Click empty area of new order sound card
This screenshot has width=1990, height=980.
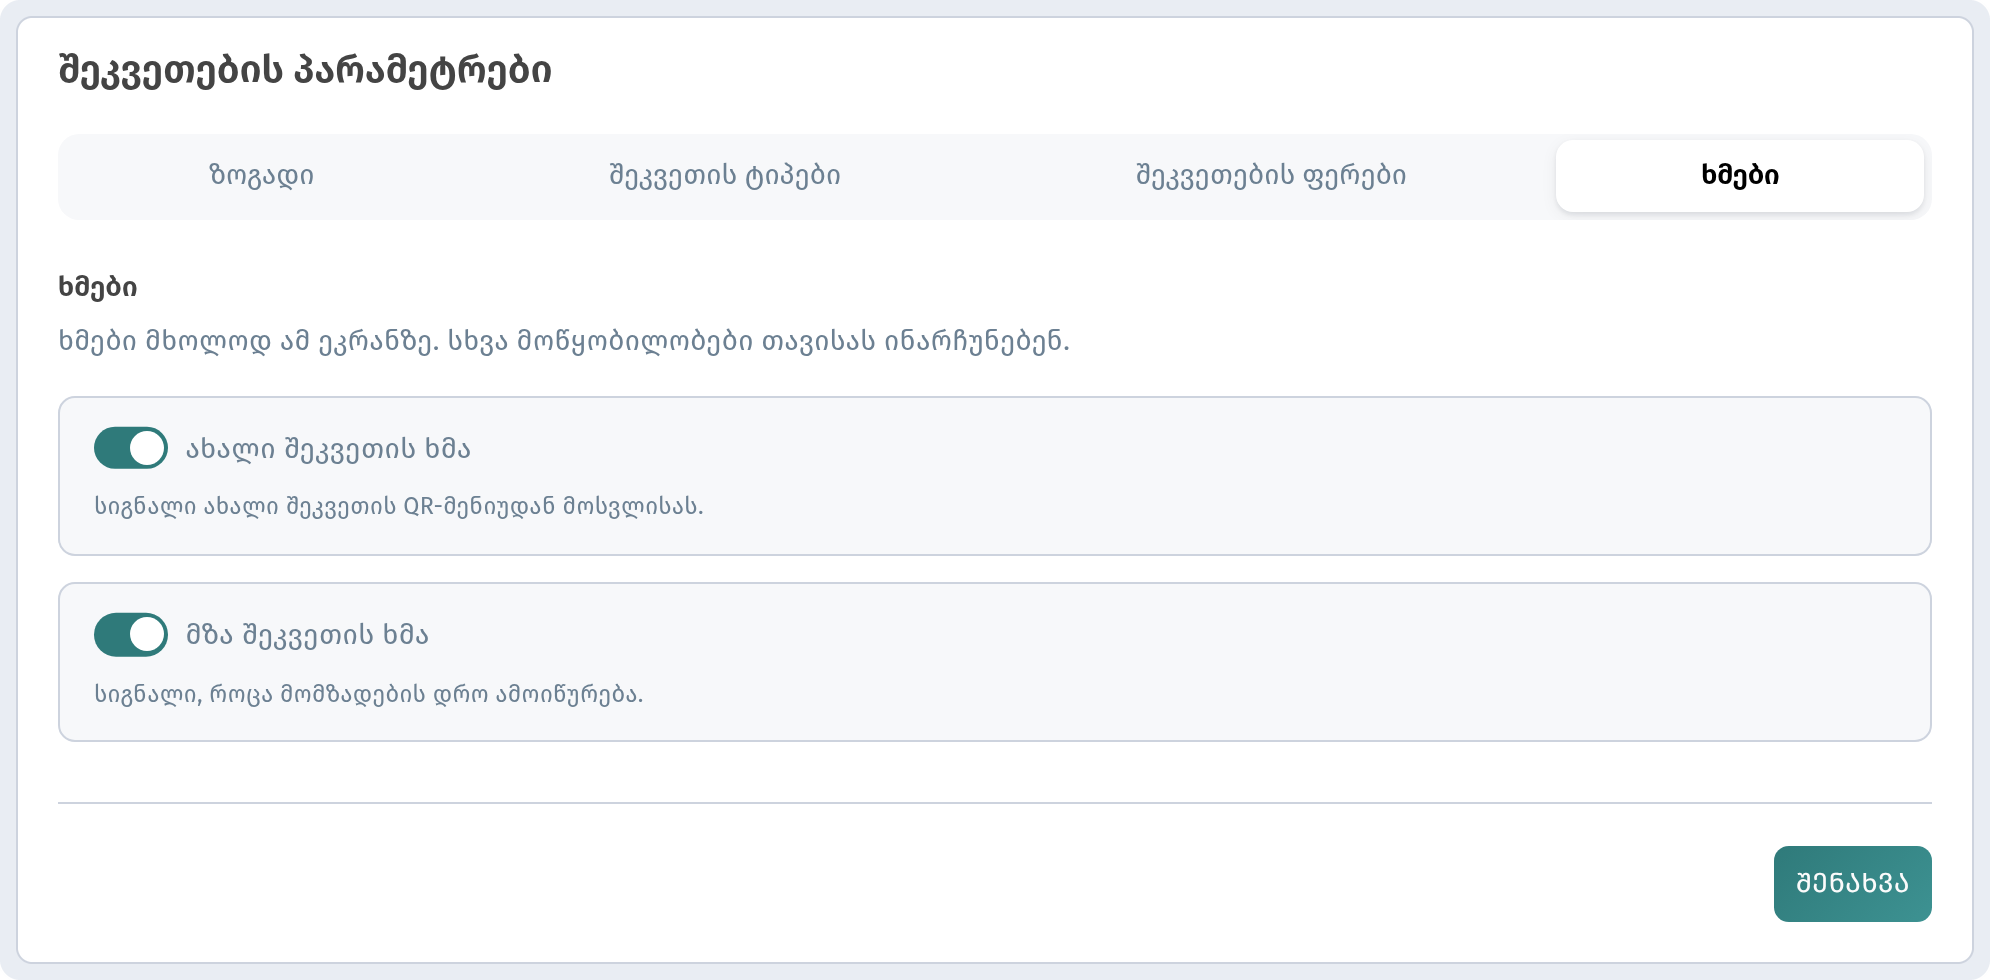pos(1300,476)
